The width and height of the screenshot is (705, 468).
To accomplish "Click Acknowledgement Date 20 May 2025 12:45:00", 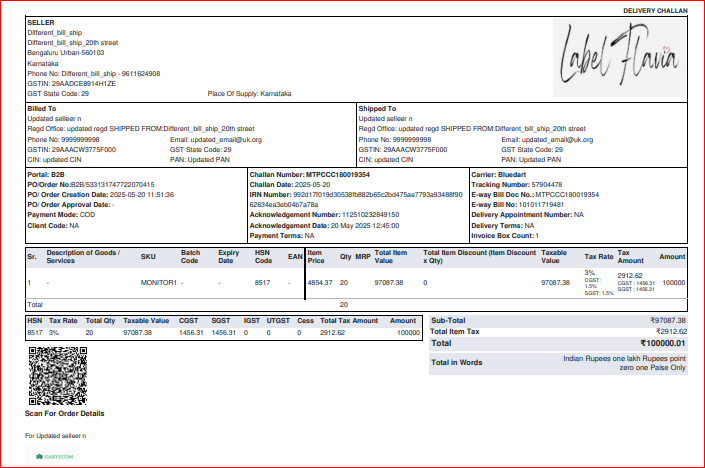I will (x=325, y=226).
